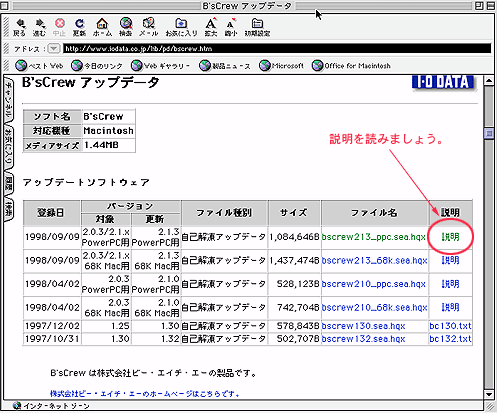This screenshot has width=497, height=413.
Task: Click the 1997/10/31 date cell
Action: [52, 339]
